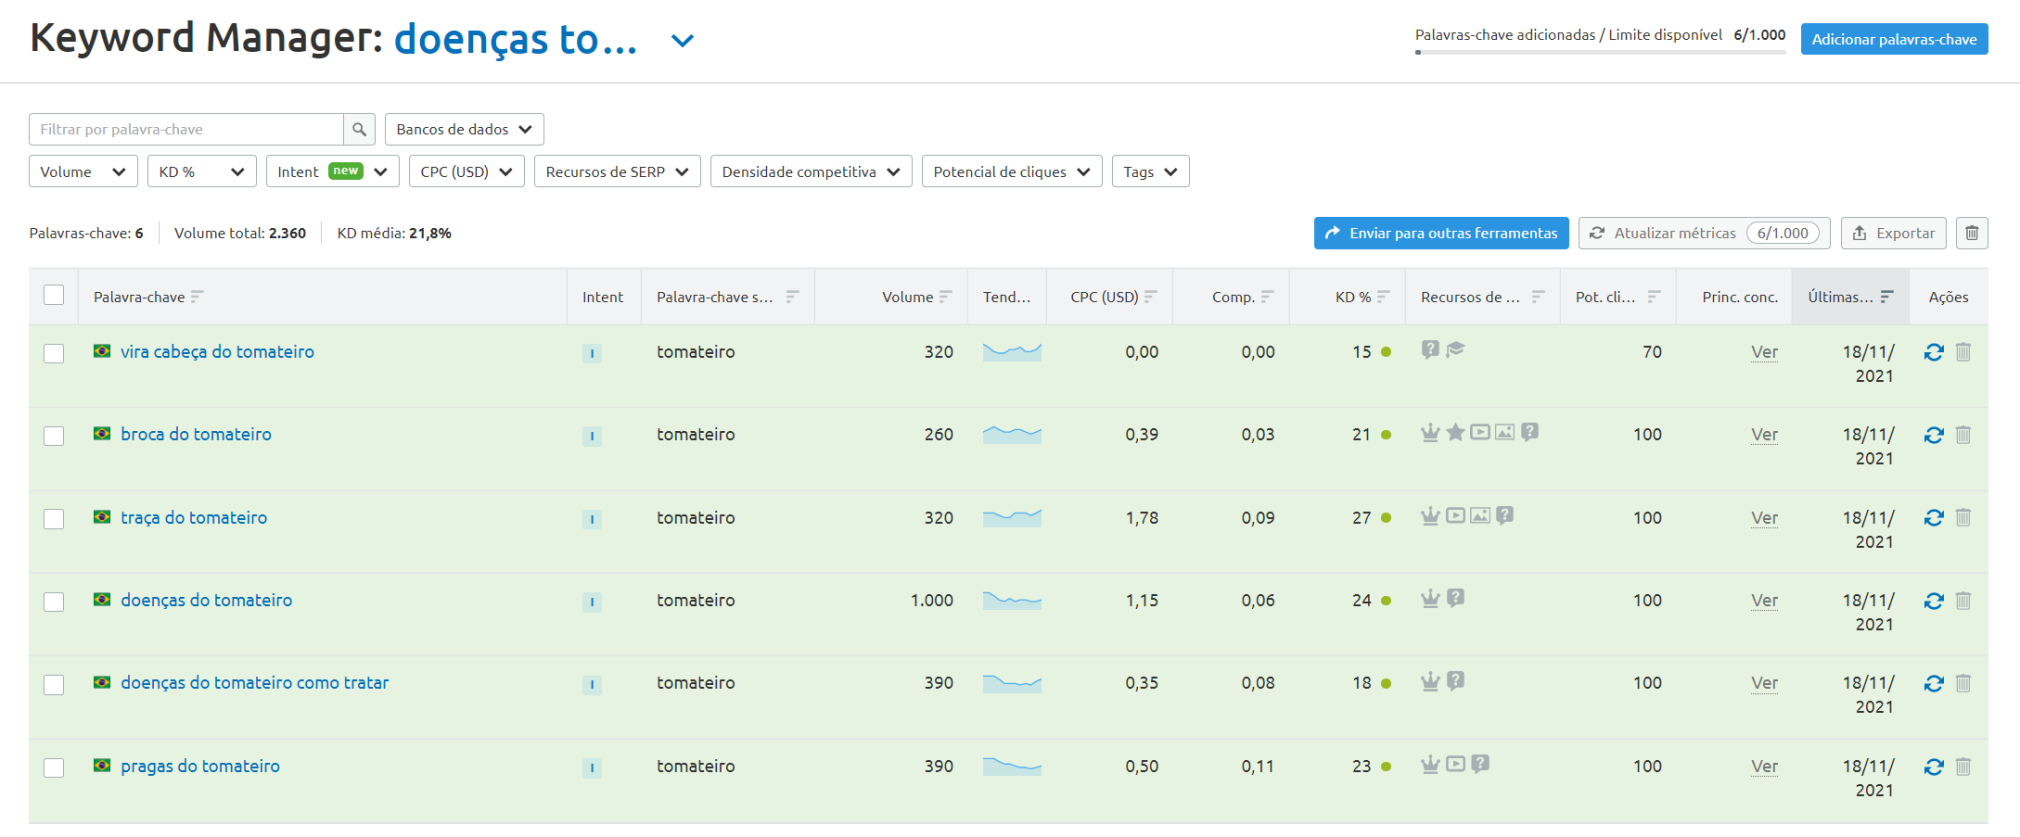The image size is (2020, 837).
Task: Refresh the 'traça do tomateiro' row
Action: [1933, 518]
